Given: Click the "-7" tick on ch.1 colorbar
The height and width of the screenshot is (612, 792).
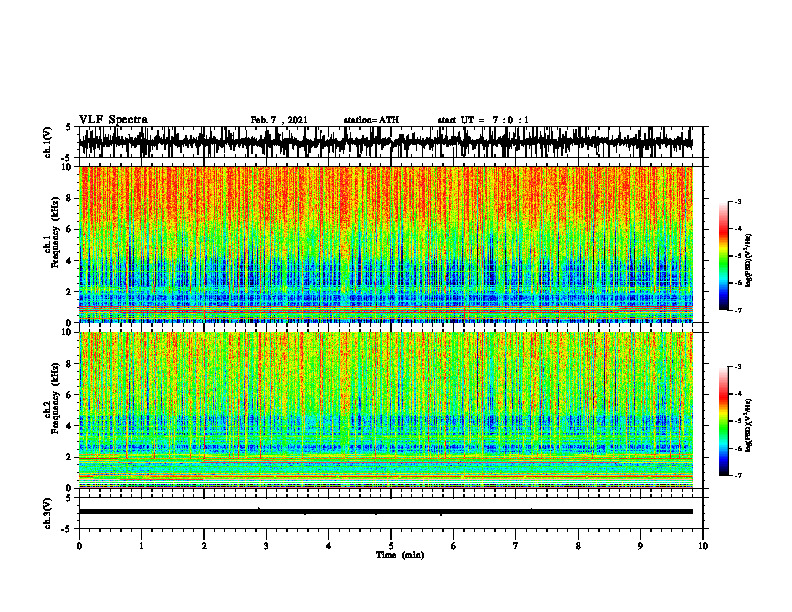Looking at the screenshot, I should tap(738, 310).
